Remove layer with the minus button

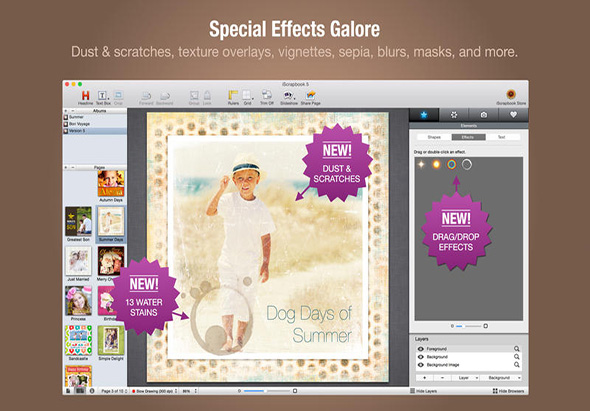(442, 378)
